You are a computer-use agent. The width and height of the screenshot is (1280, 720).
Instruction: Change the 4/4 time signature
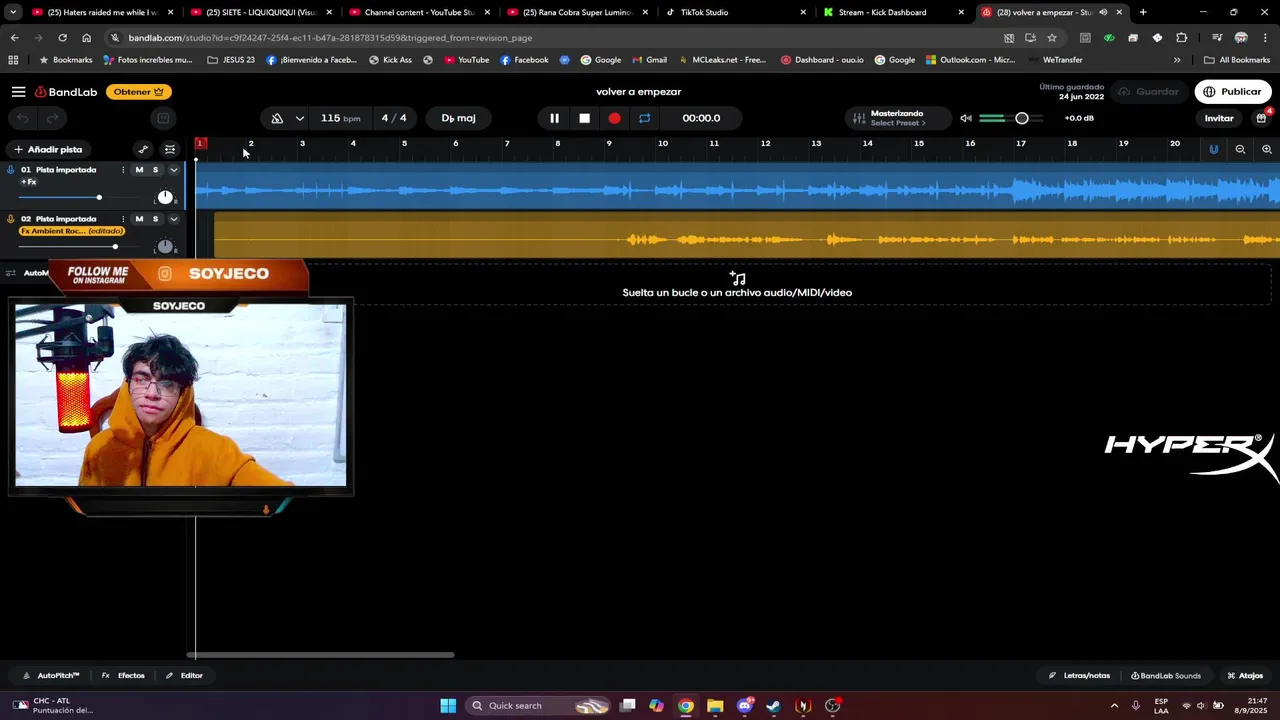click(394, 118)
